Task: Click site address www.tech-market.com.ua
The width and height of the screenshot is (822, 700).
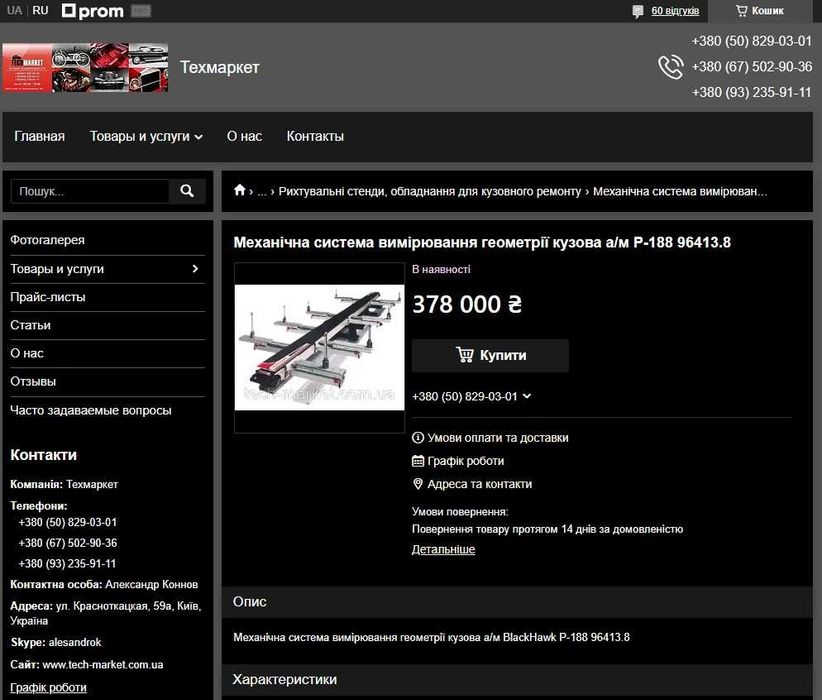Action: (103, 665)
